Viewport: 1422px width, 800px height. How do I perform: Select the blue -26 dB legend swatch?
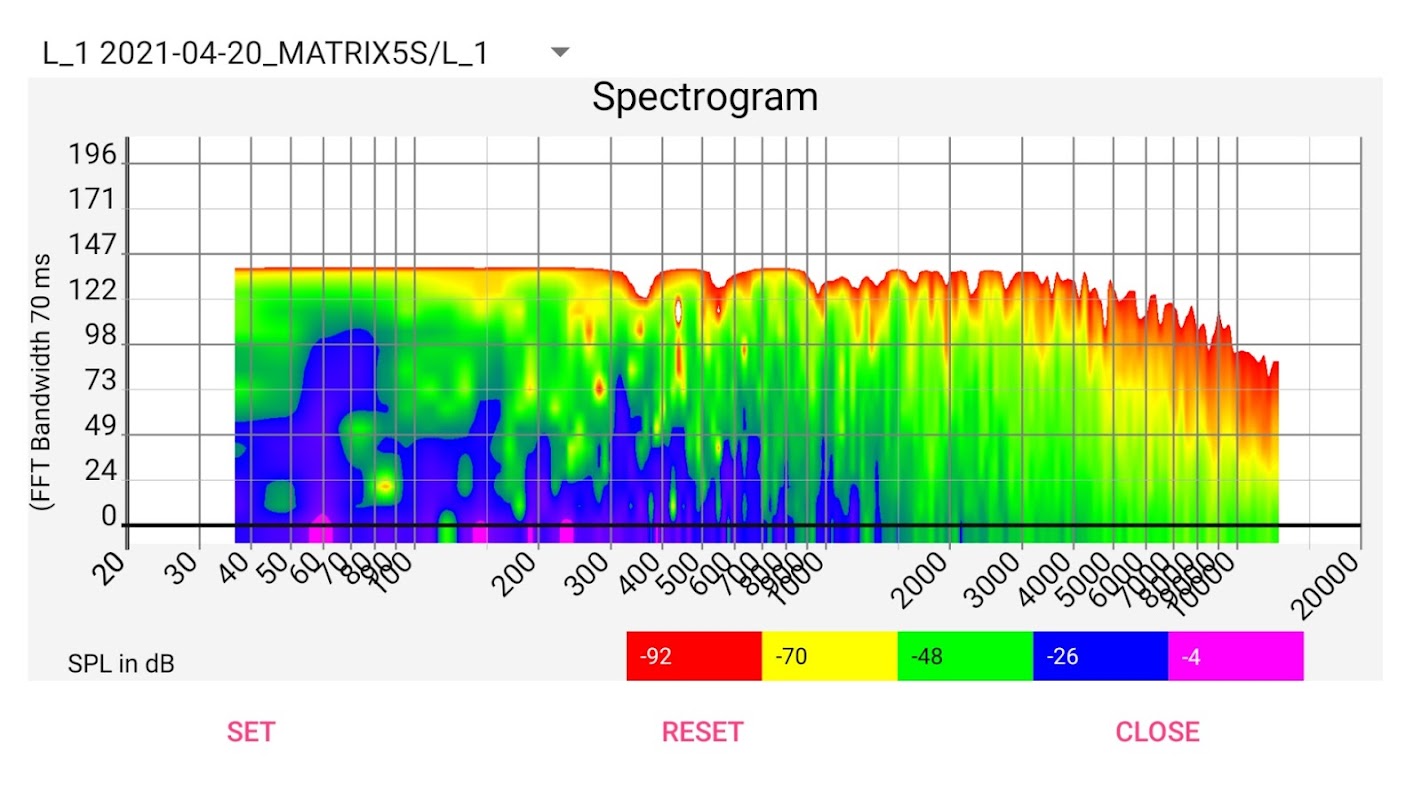click(x=1100, y=656)
